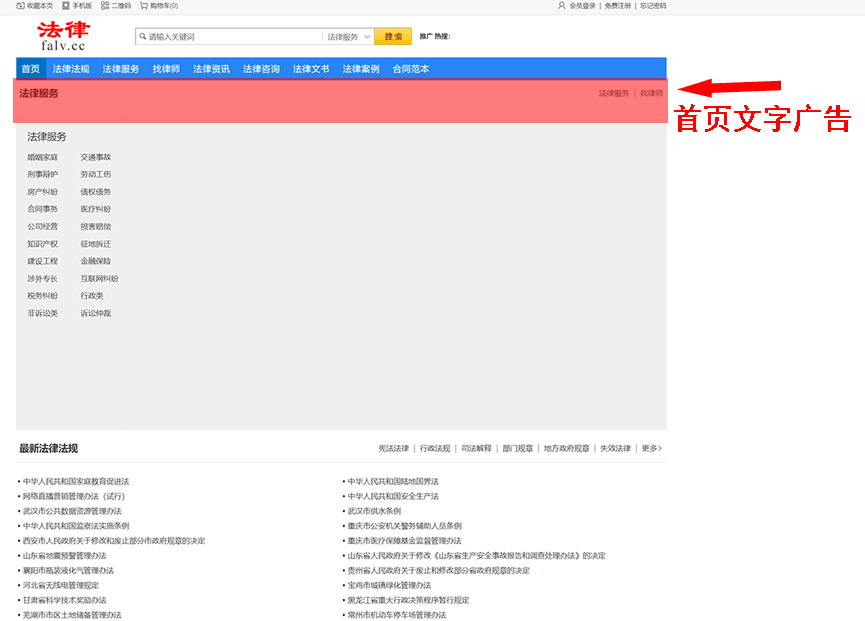Click the magnifier icon in search box
The height and width of the screenshot is (621, 865).
point(142,37)
